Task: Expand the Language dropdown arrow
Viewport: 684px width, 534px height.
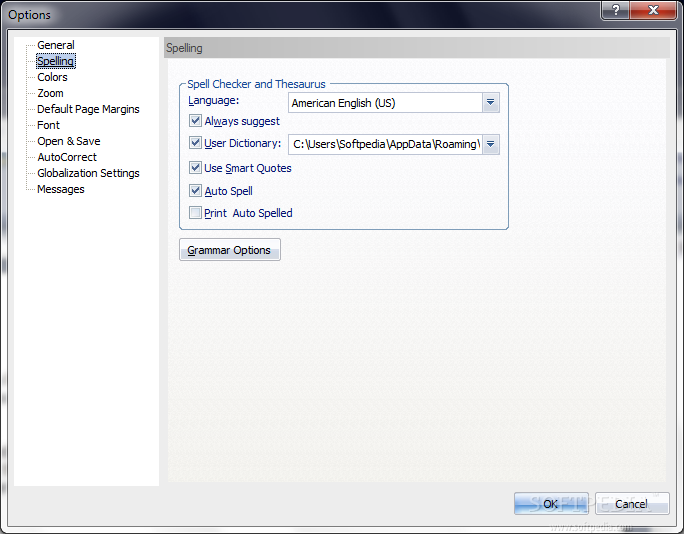Action: point(491,103)
